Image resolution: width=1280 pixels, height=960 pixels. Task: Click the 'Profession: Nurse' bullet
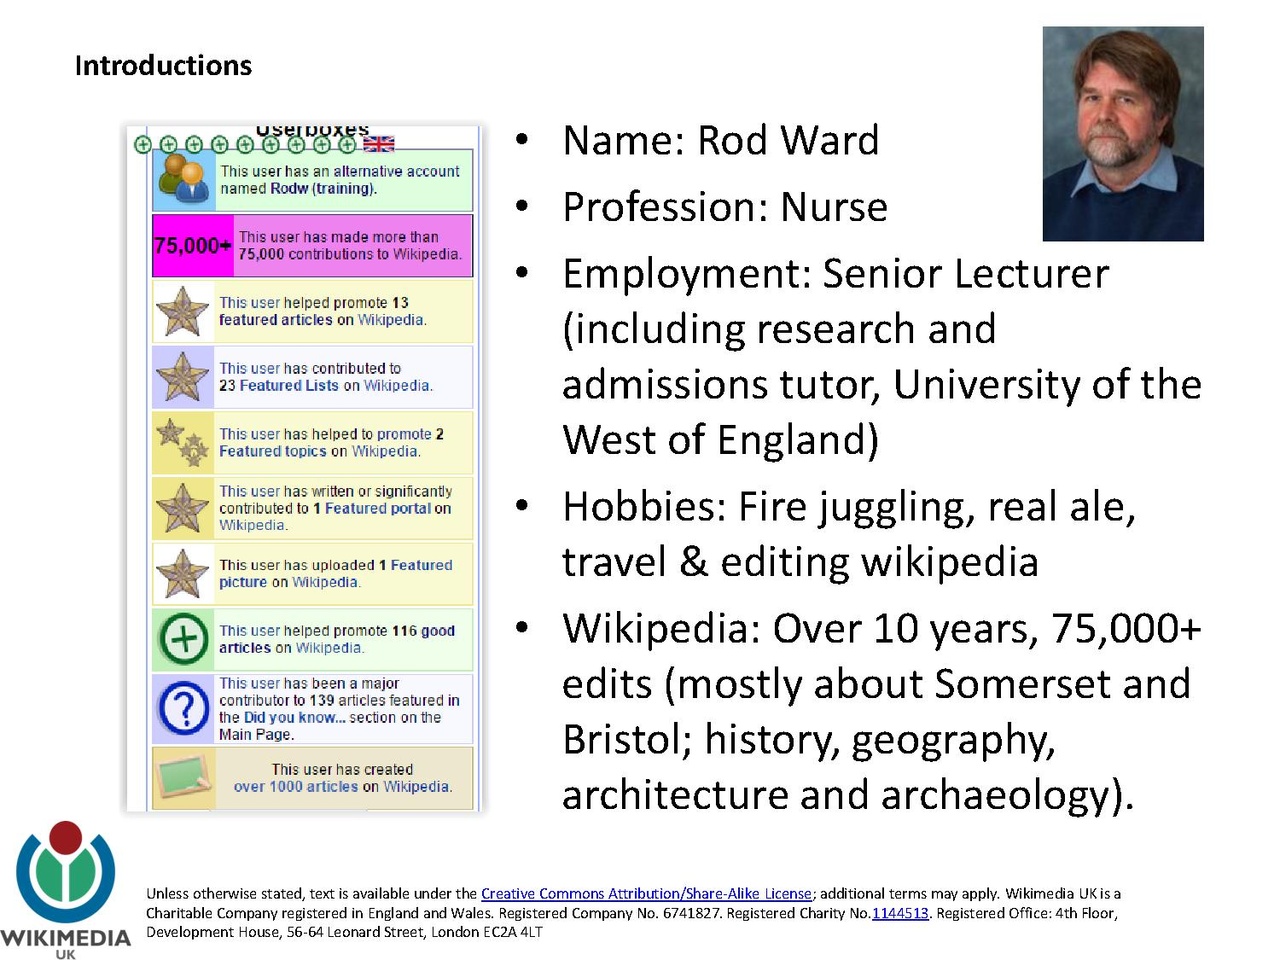(x=725, y=208)
